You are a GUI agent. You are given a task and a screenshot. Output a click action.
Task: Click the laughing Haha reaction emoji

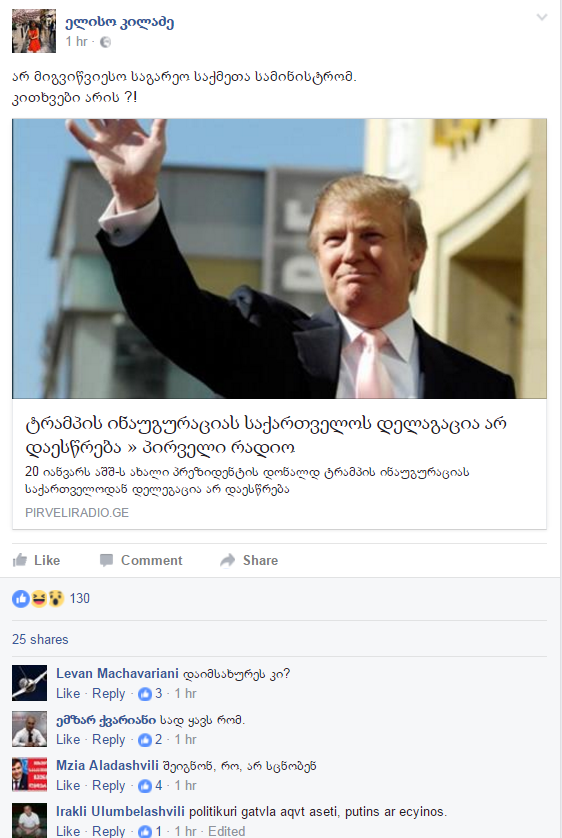click(x=38, y=599)
